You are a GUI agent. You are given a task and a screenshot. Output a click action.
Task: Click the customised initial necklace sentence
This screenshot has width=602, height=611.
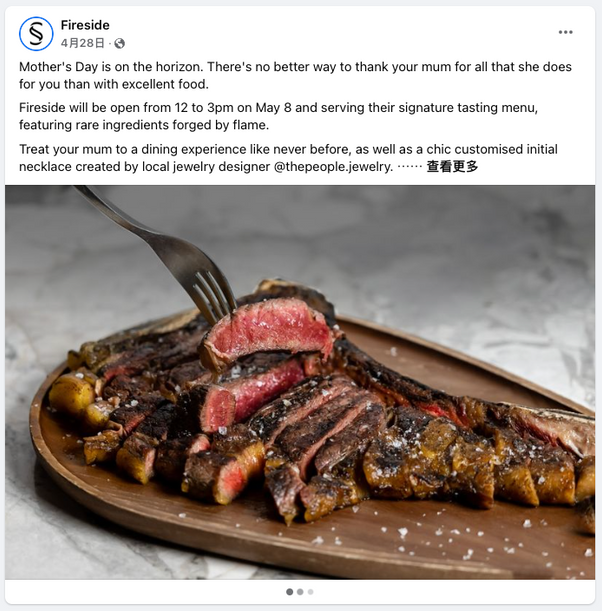288,158
